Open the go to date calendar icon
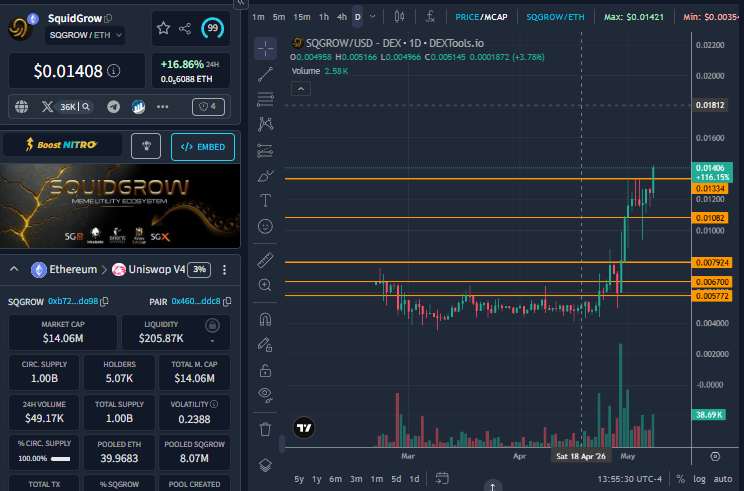 [442, 478]
